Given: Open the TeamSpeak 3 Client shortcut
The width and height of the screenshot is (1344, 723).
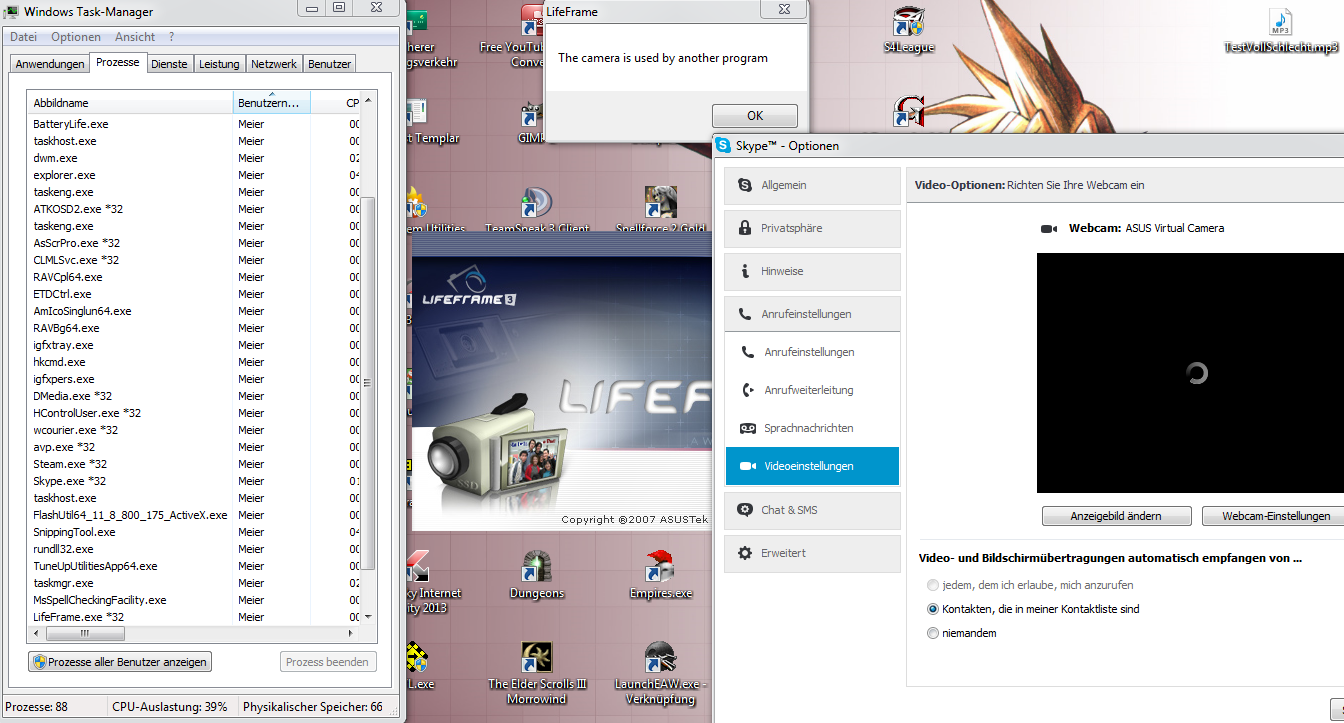Looking at the screenshot, I should (x=537, y=210).
